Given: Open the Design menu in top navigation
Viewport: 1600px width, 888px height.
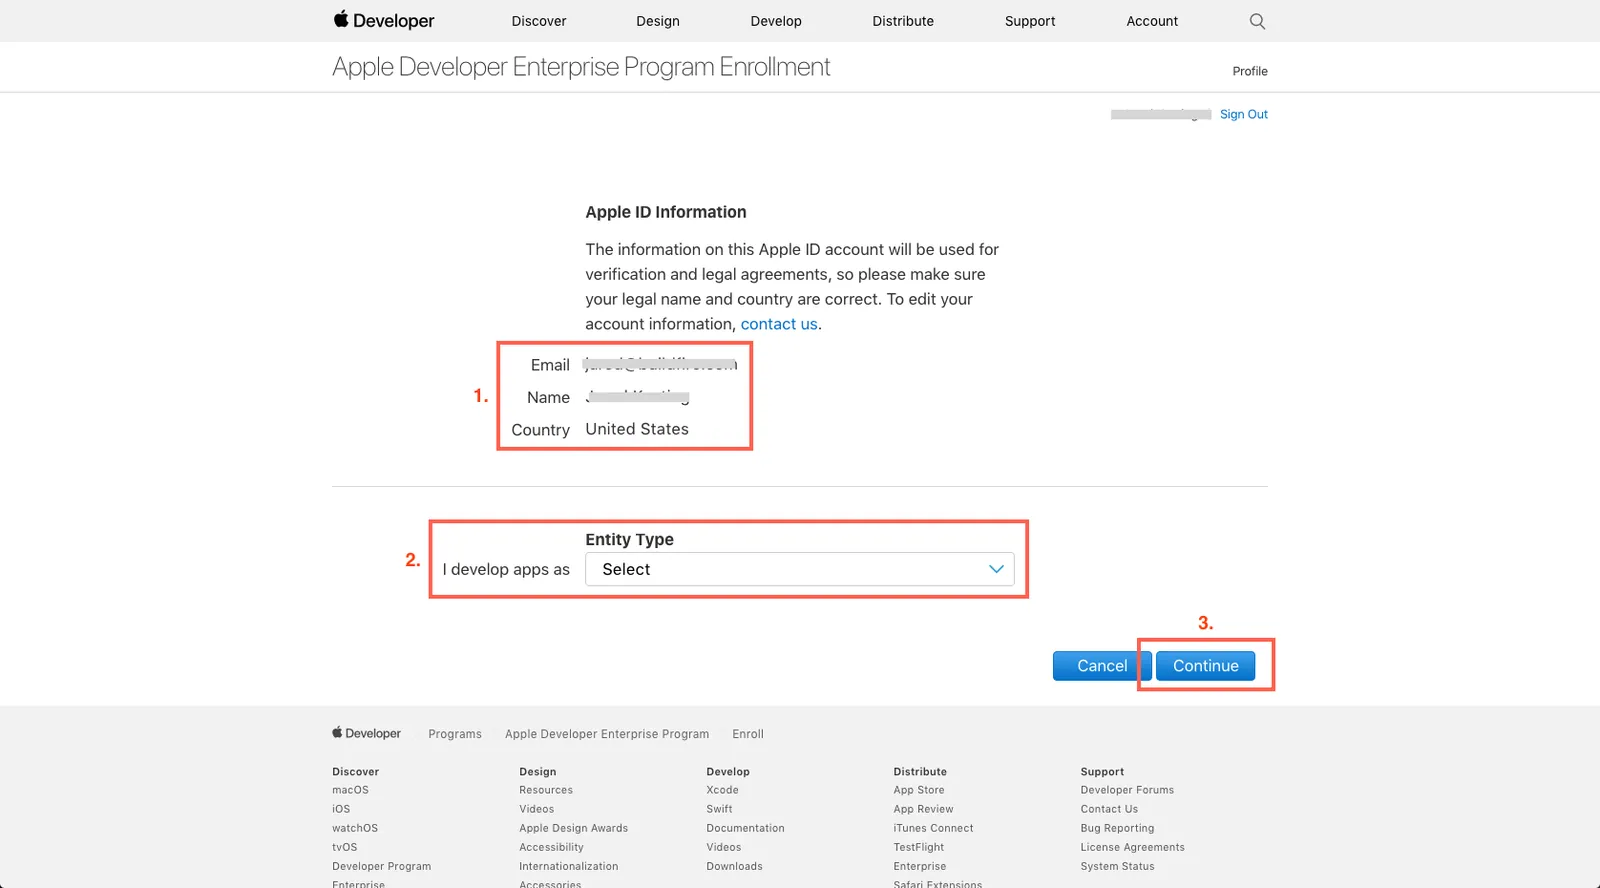Looking at the screenshot, I should click(658, 21).
